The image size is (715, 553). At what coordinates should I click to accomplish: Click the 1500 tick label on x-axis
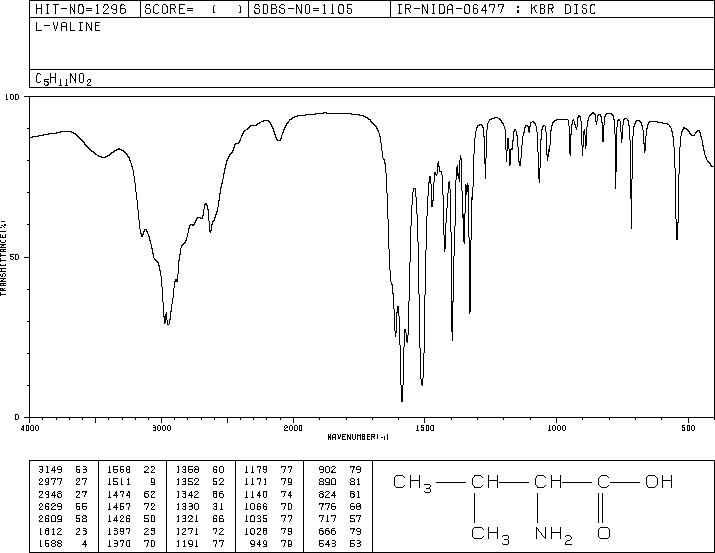coord(425,428)
